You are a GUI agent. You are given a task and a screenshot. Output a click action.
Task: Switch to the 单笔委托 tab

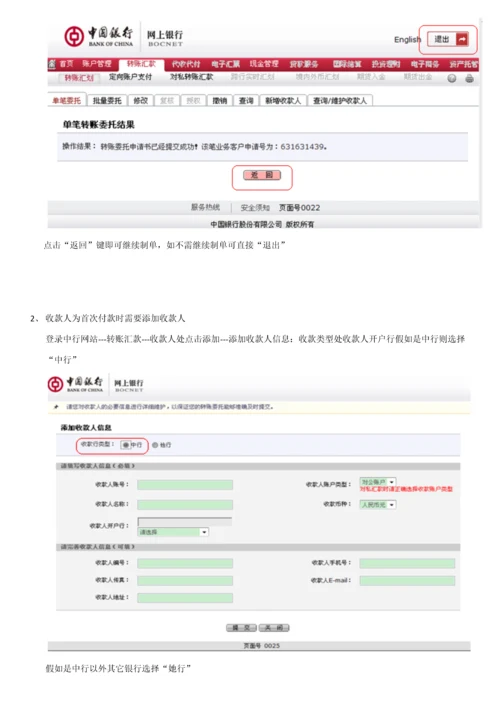[66, 101]
